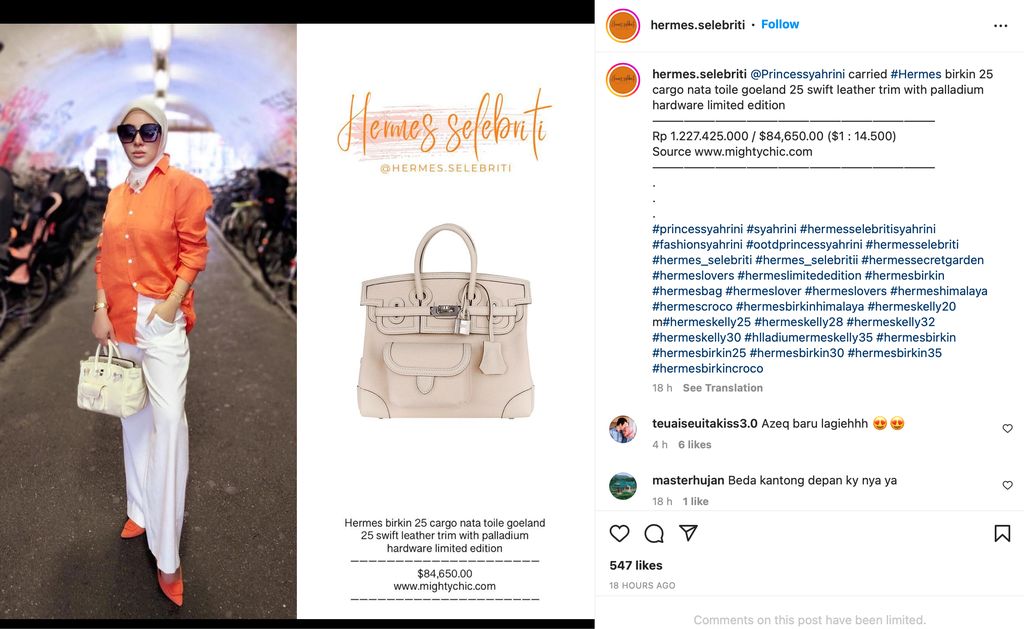
Task: Open the #hermesbirkin25 hashtag
Action: click(x=699, y=353)
